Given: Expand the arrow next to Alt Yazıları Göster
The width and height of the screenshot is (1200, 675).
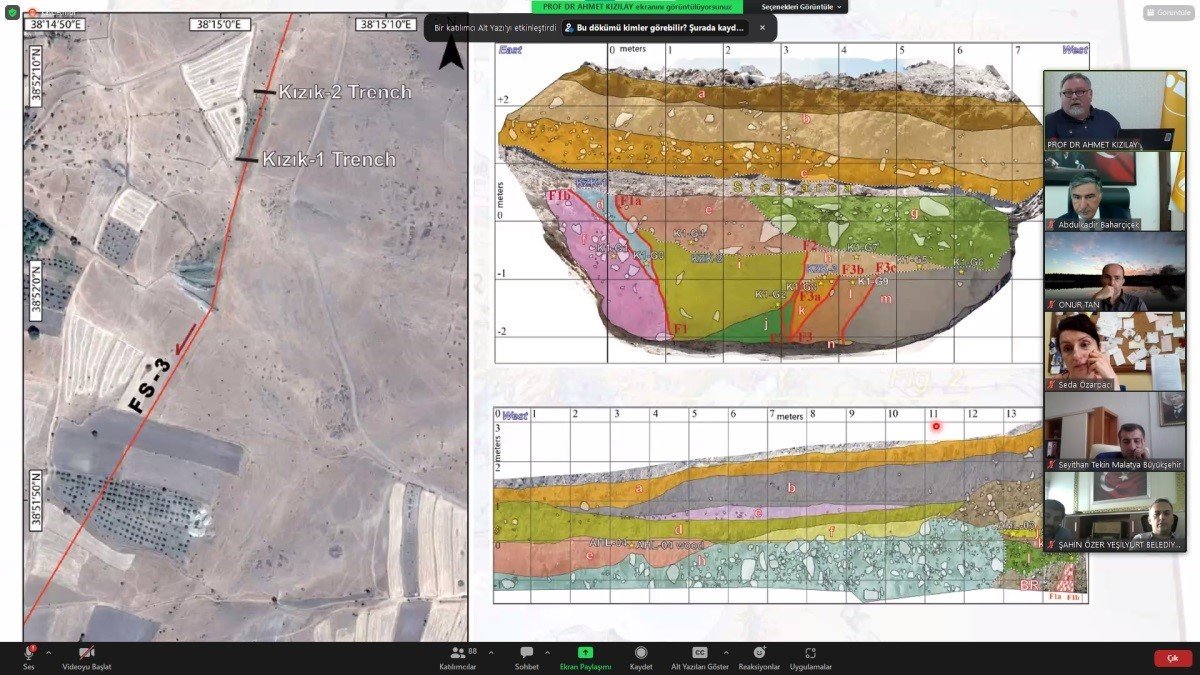Looking at the screenshot, I should 724,652.
